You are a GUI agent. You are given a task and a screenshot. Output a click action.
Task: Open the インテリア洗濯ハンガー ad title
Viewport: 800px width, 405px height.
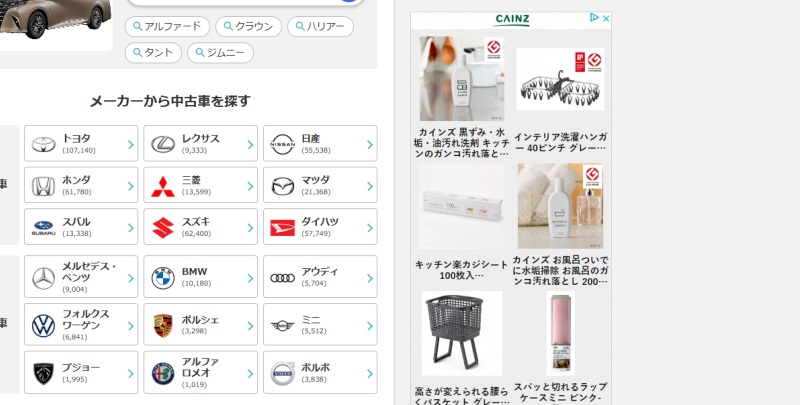(560, 142)
